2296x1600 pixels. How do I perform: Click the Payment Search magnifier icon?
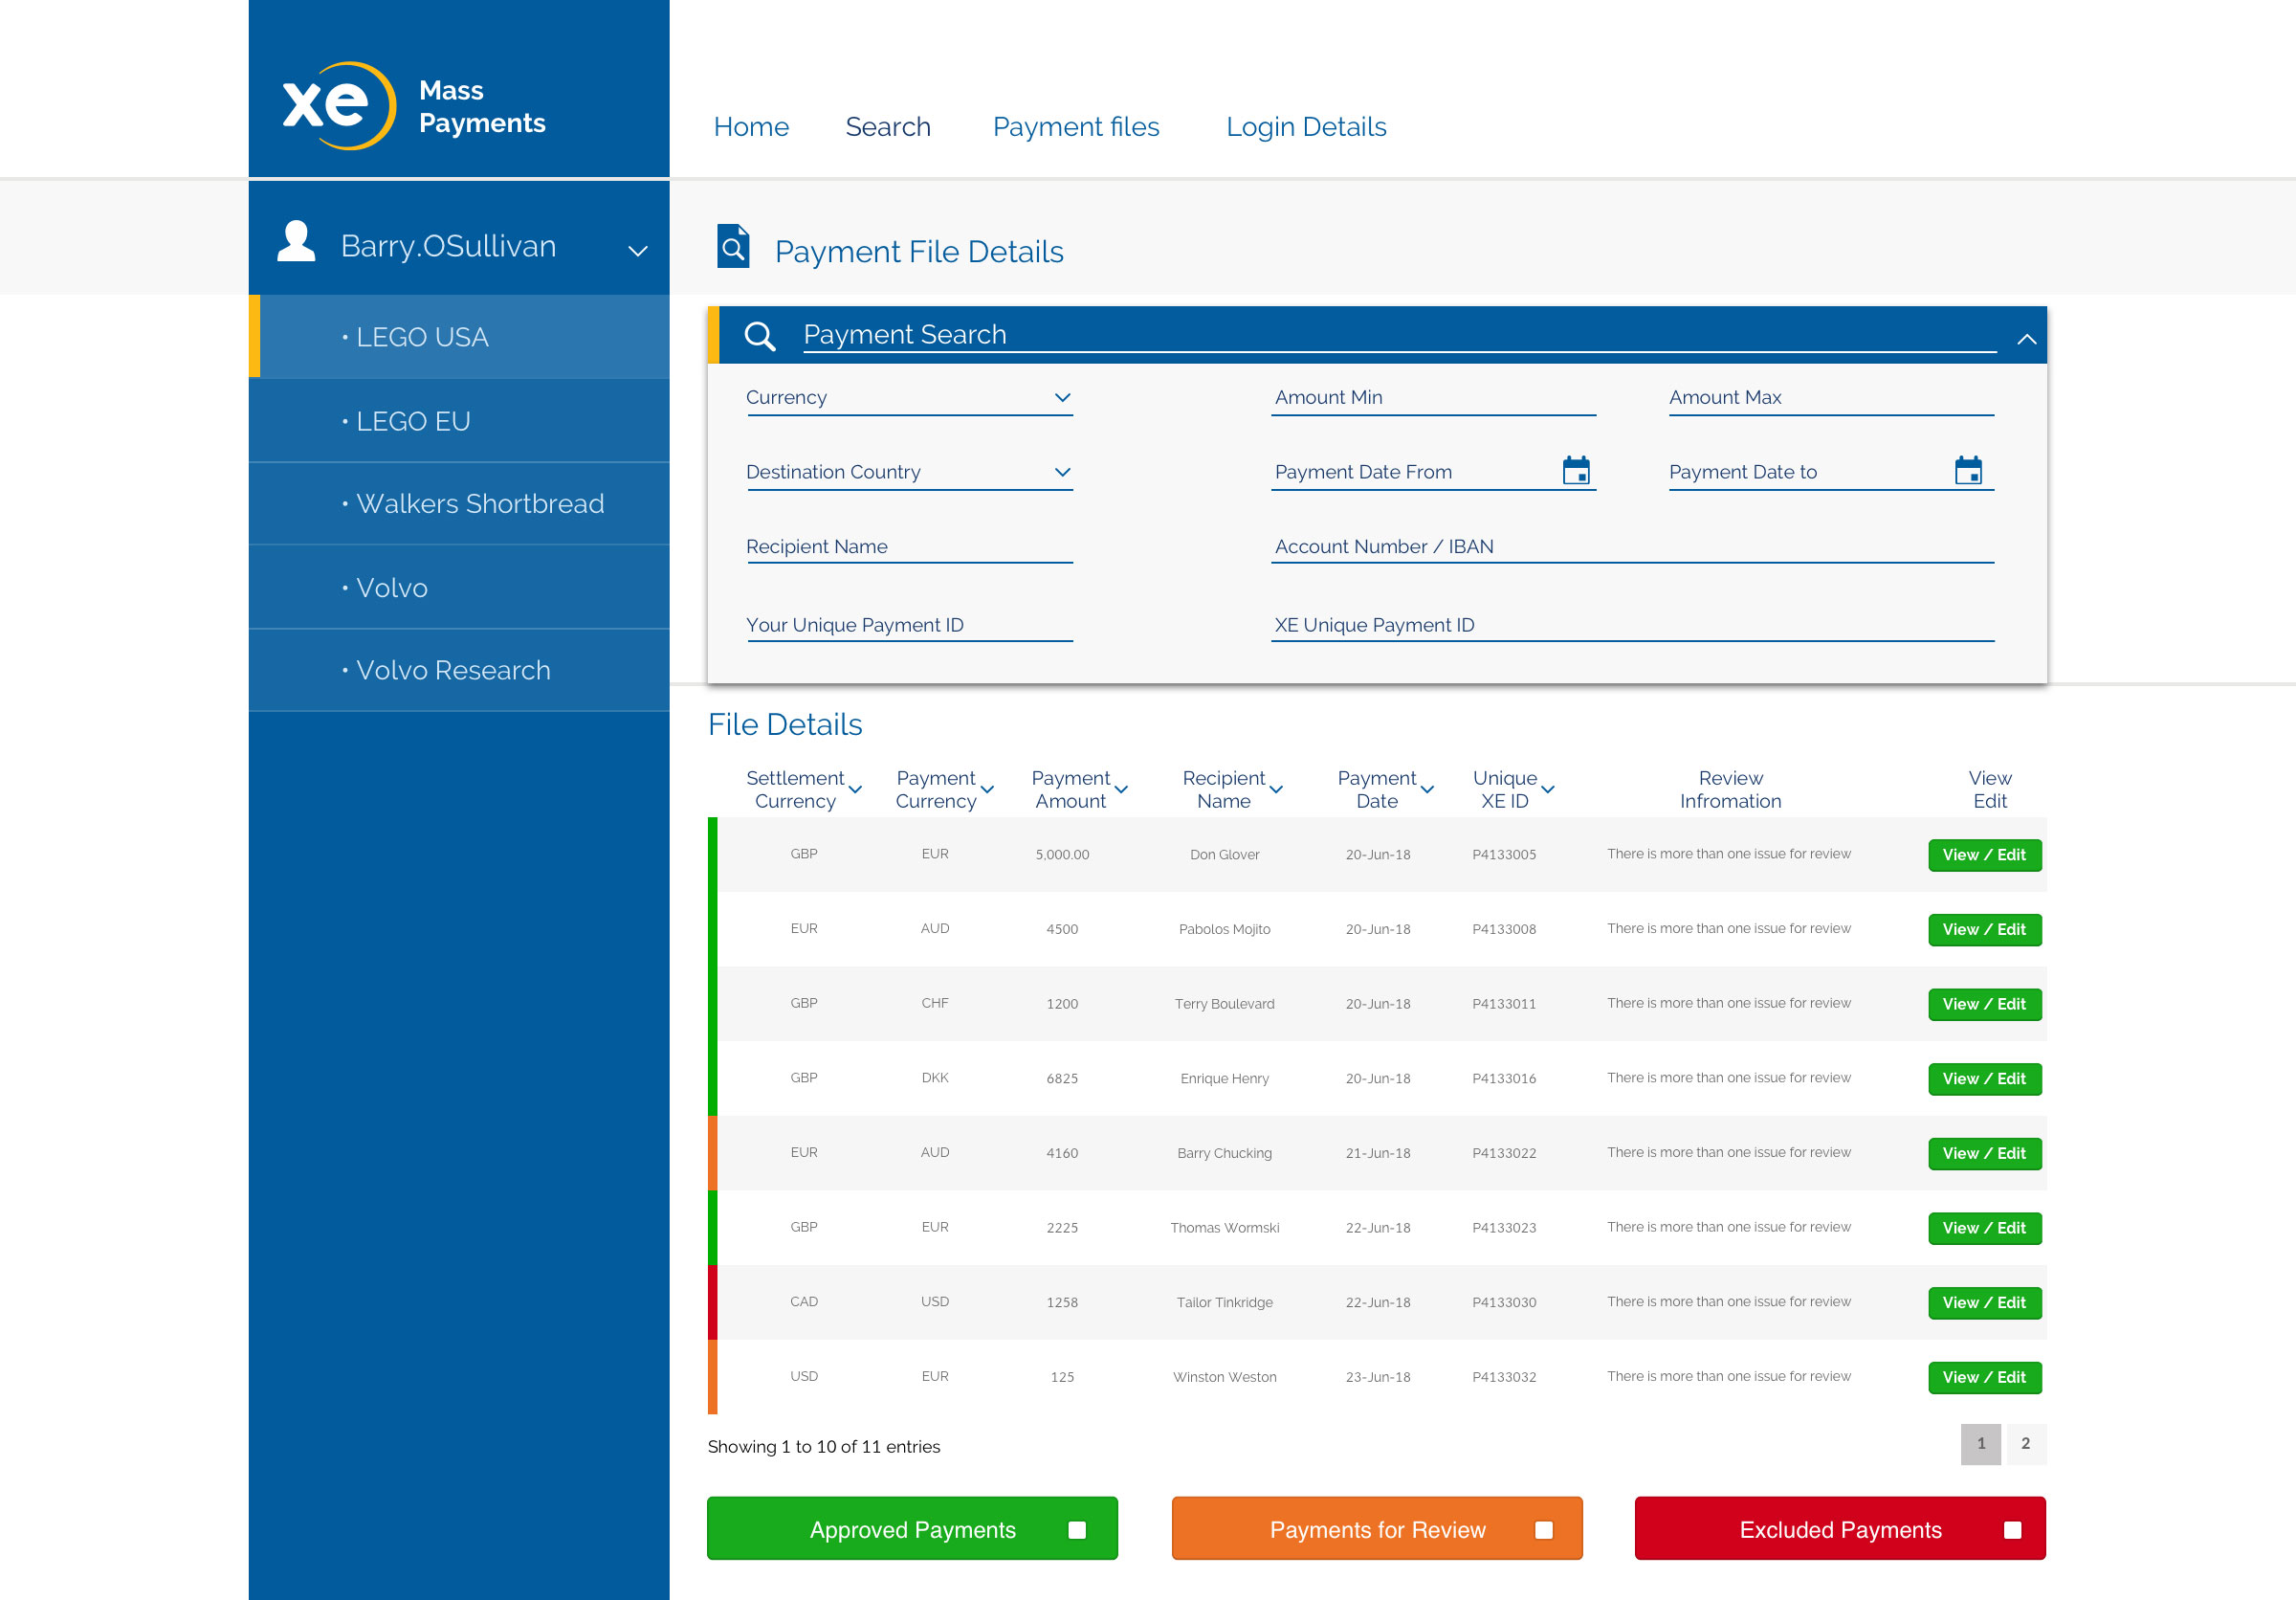pos(760,336)
